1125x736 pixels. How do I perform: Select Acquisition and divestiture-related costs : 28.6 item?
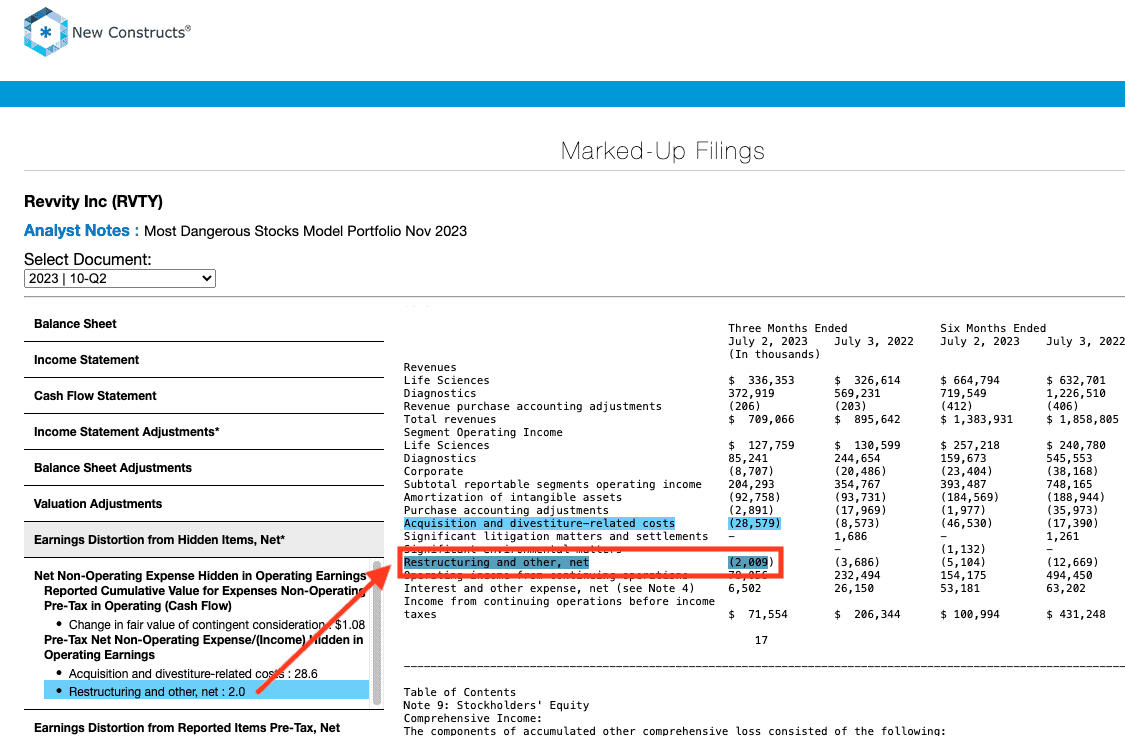click(193, 674)
